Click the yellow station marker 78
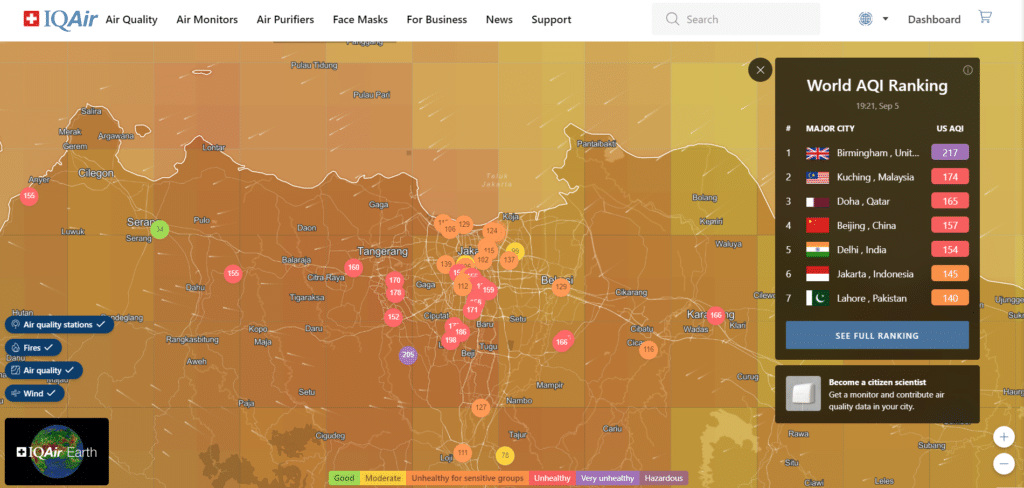 coord(505,455)
